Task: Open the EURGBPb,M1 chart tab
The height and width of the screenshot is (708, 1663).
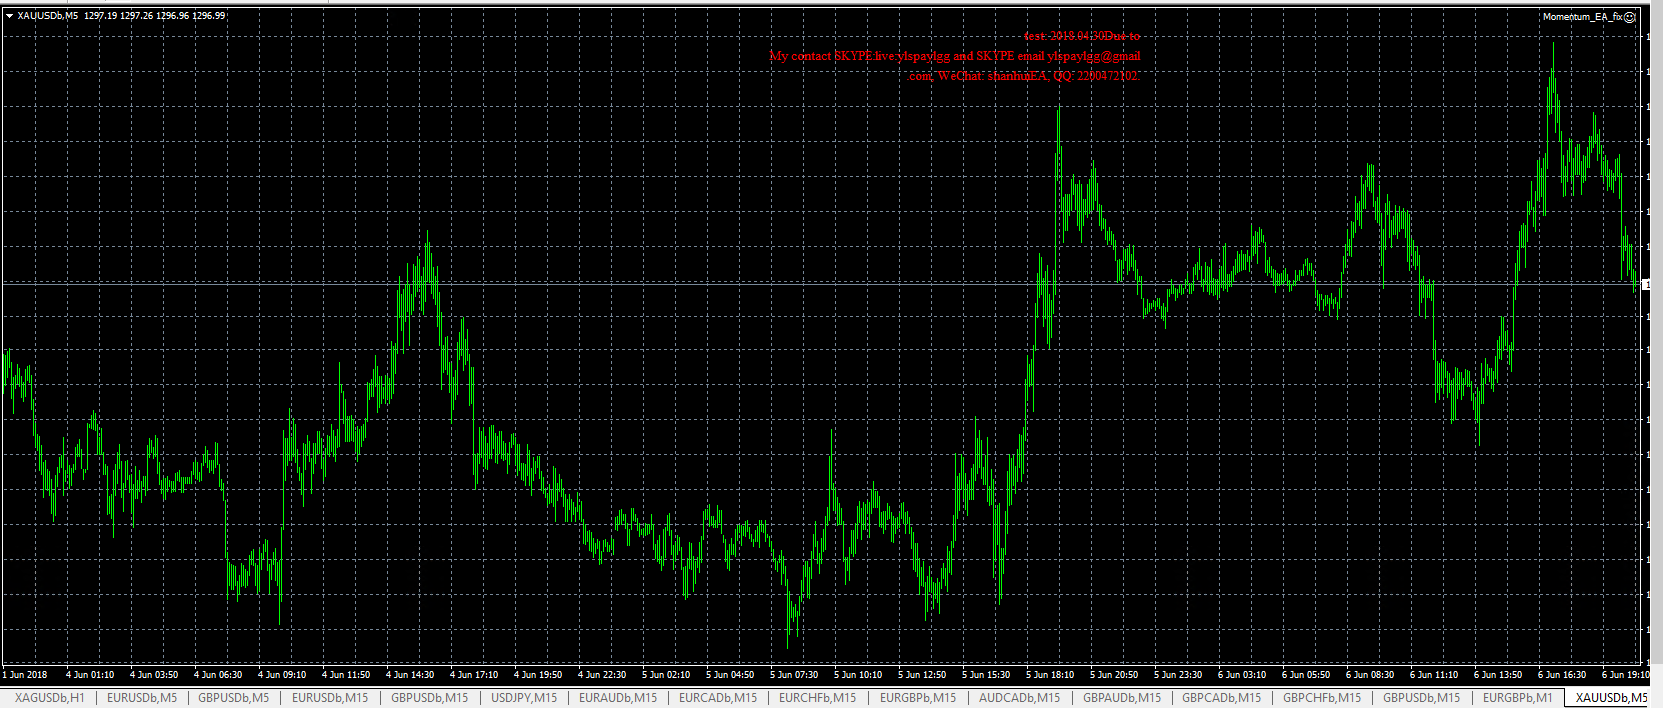Action: (x=1517, y=698)
